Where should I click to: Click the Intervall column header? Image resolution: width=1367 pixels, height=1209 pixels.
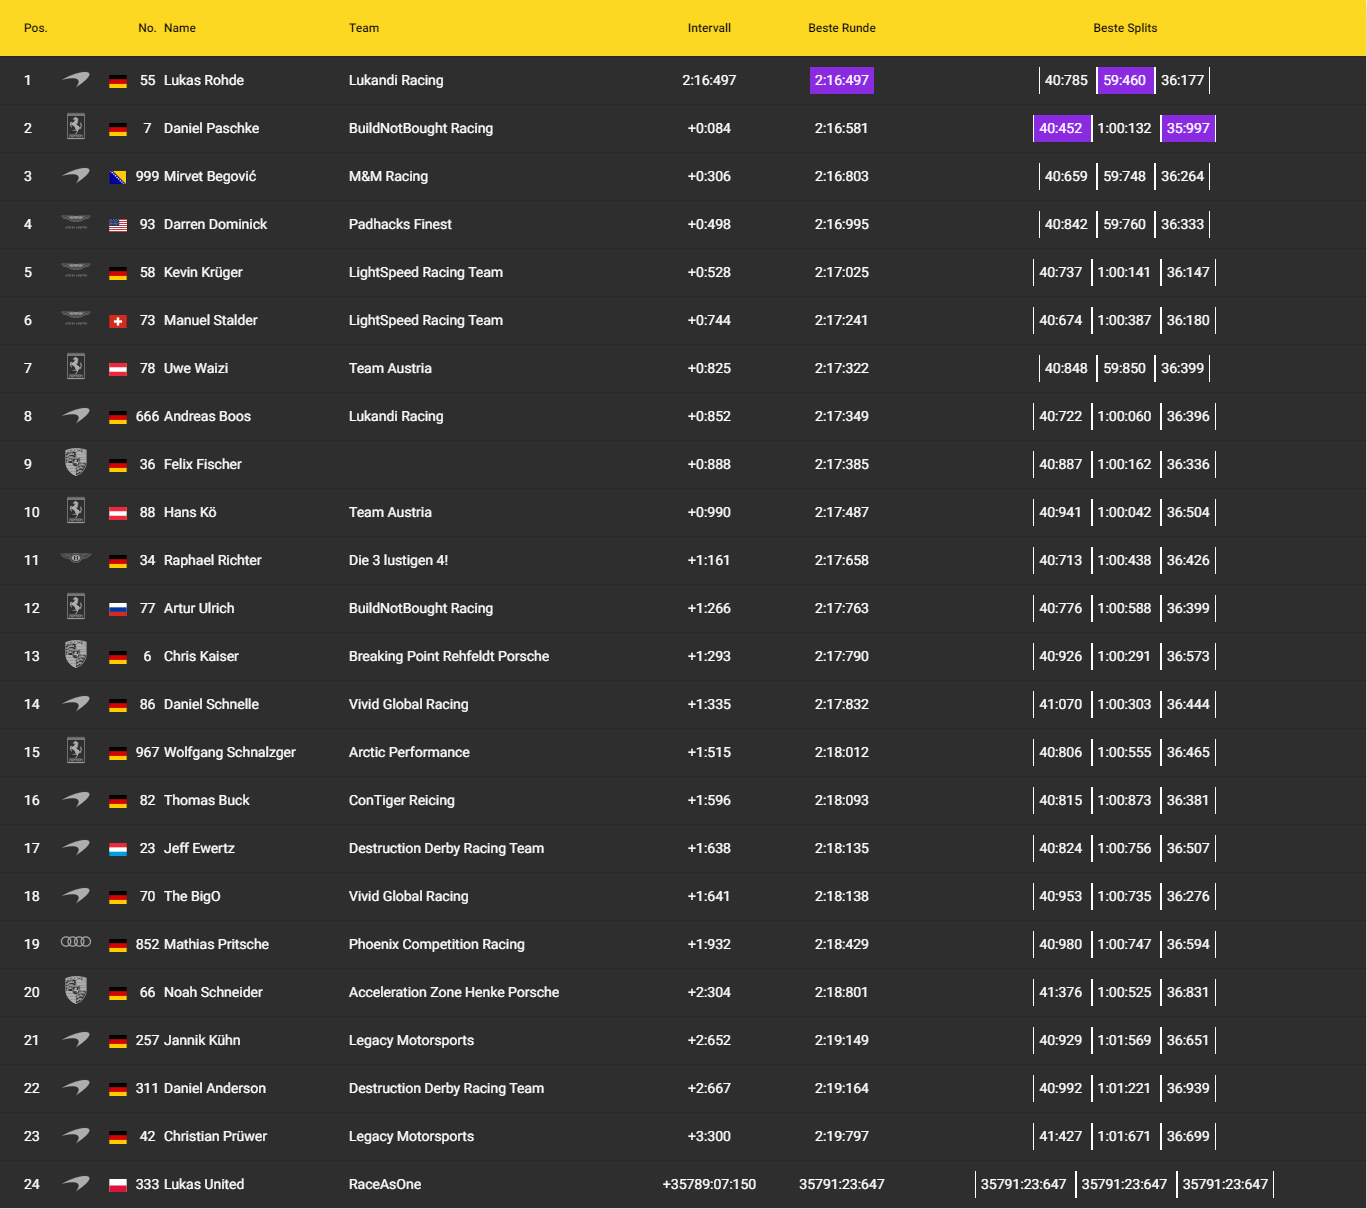coord(709,28)
